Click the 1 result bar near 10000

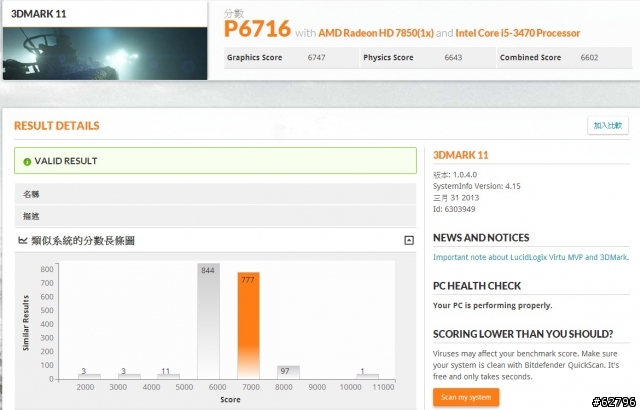click(367, 376)
